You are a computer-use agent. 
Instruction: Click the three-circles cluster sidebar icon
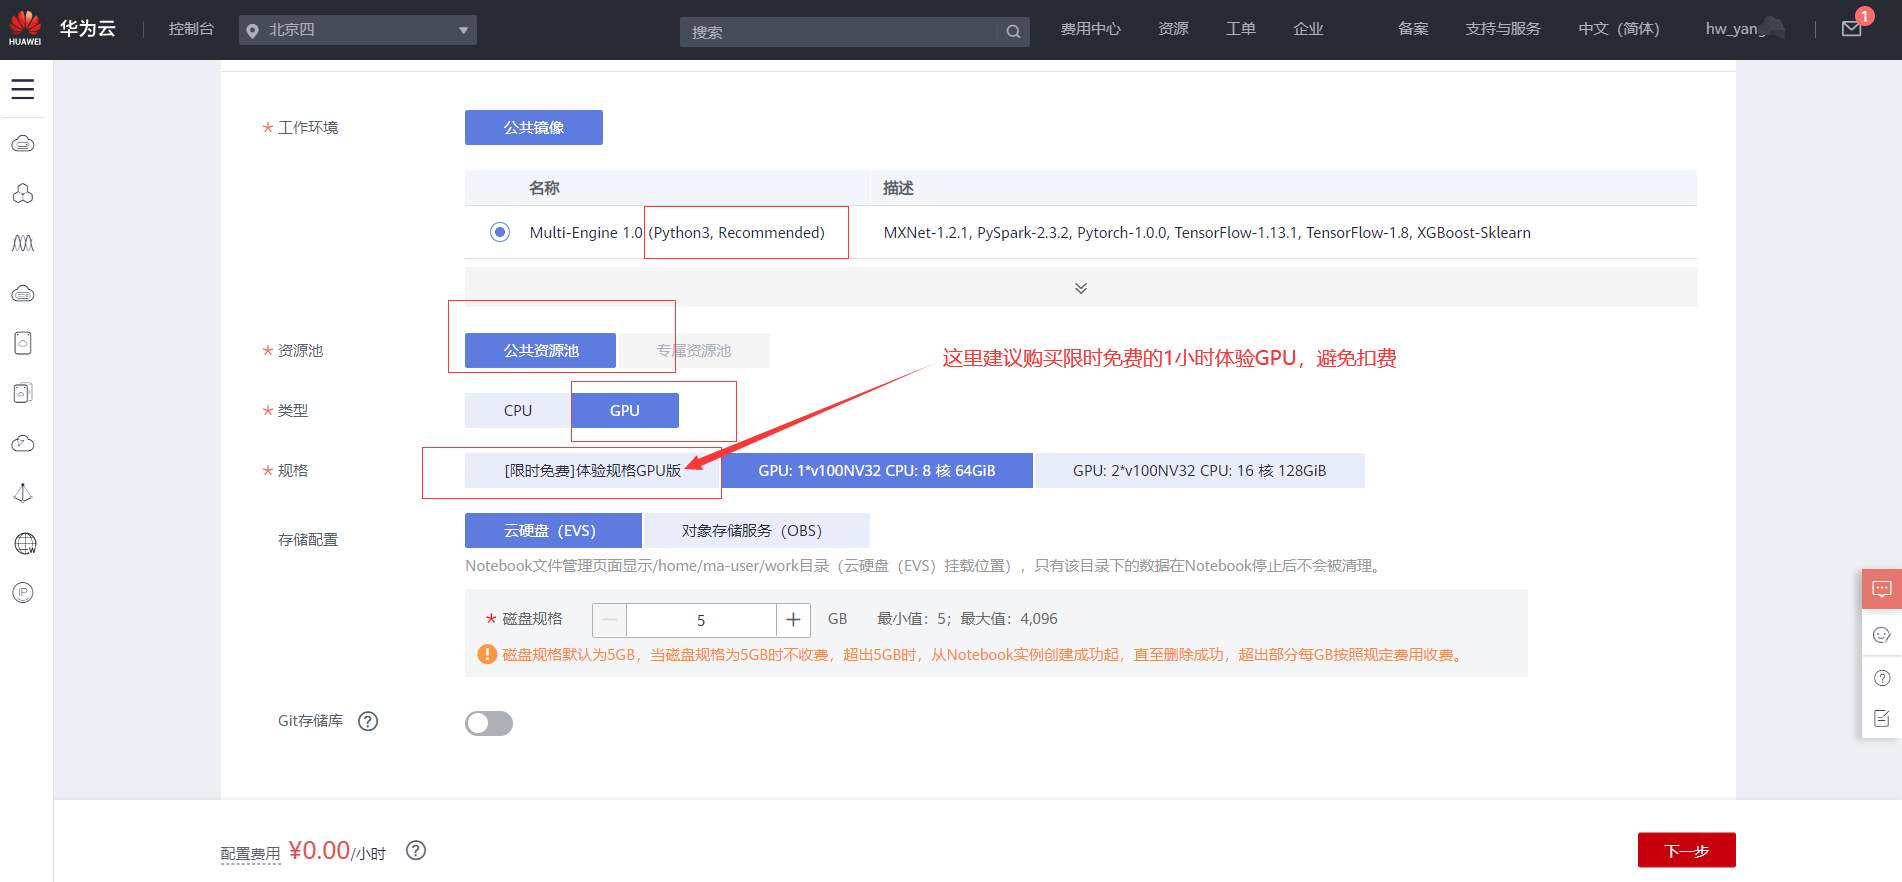[x=23, y=194]
